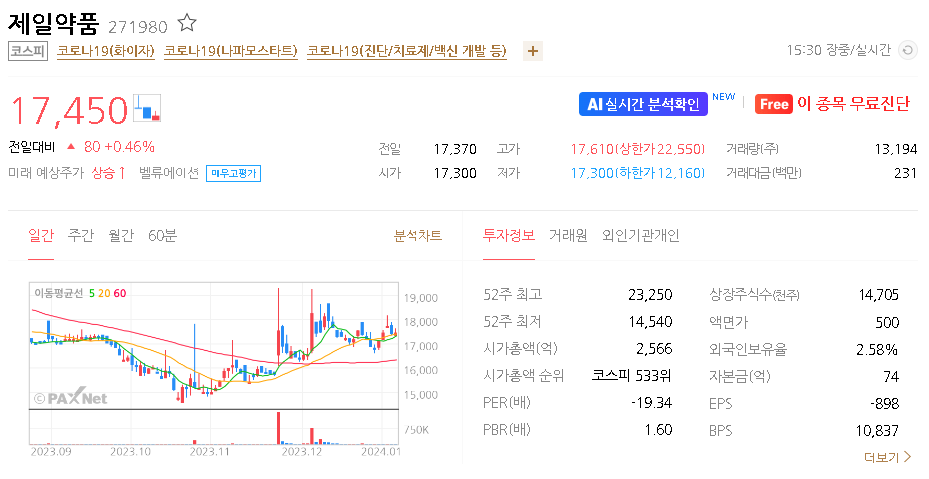Click the 고가 value 17,610(상한가22,550)
The width and height of the screenshot is (929, 479).
coord(638,149)
